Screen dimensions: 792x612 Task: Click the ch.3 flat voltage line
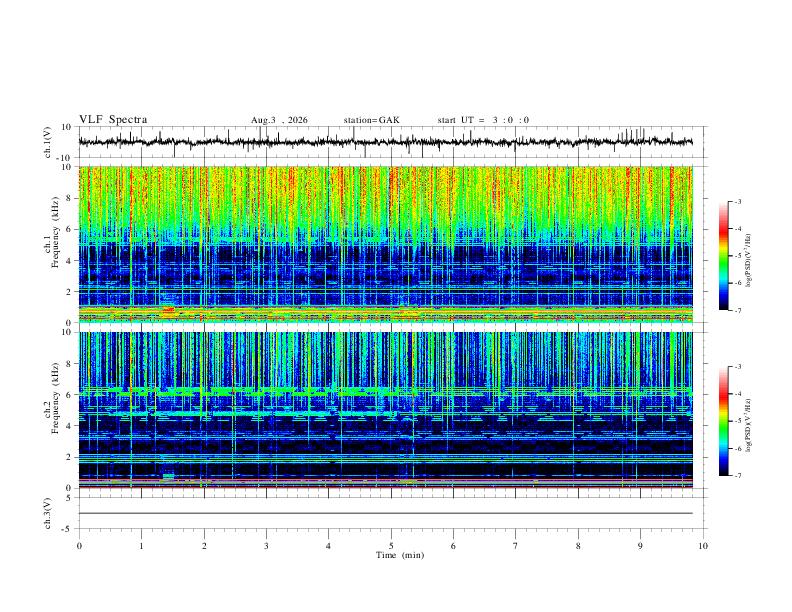(x=386, y=513)
